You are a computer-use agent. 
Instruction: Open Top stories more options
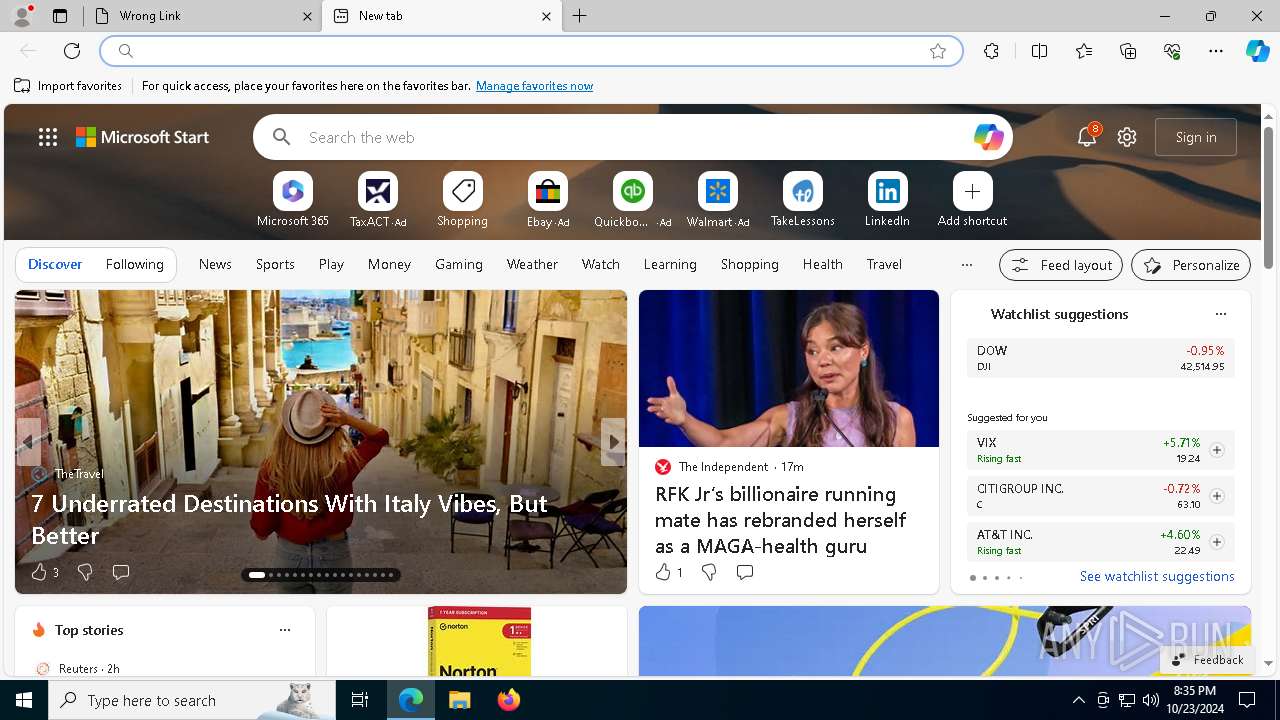[x=285, y=630]
